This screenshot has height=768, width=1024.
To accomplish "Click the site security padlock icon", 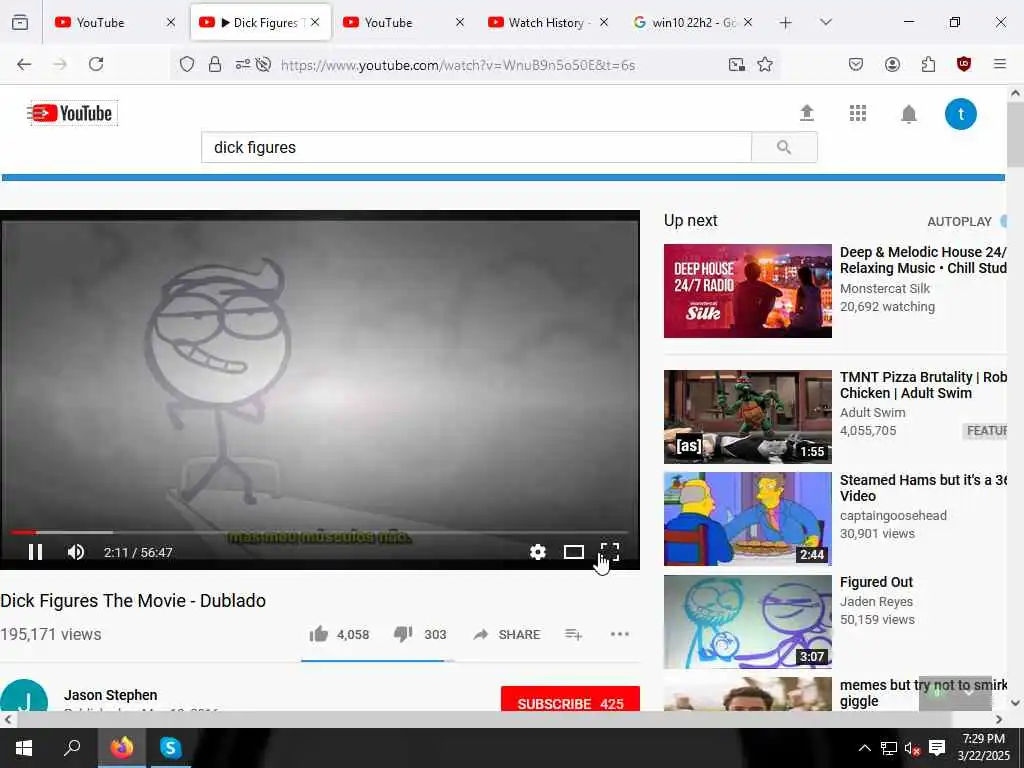I will 214,65.
